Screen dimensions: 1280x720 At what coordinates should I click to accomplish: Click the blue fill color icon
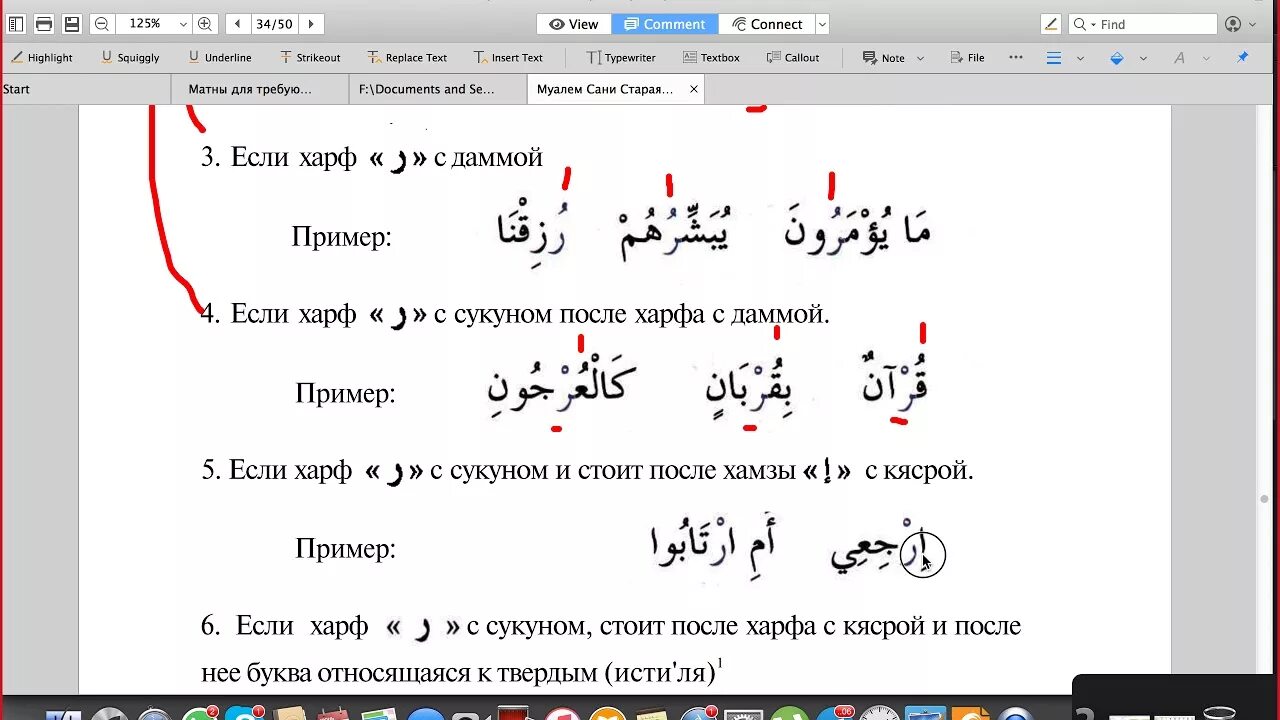[1117, 58]
